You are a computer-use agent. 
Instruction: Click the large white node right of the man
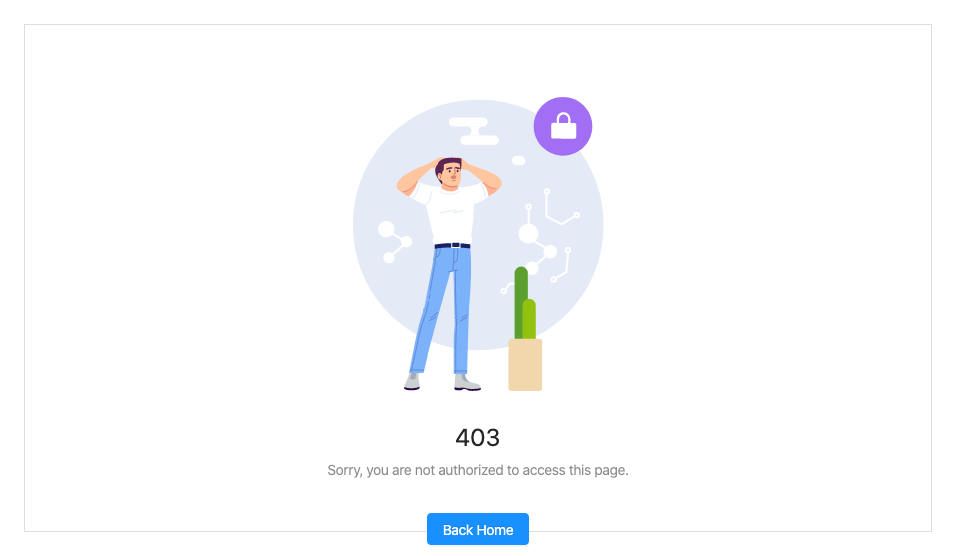[x=528, y=233]
